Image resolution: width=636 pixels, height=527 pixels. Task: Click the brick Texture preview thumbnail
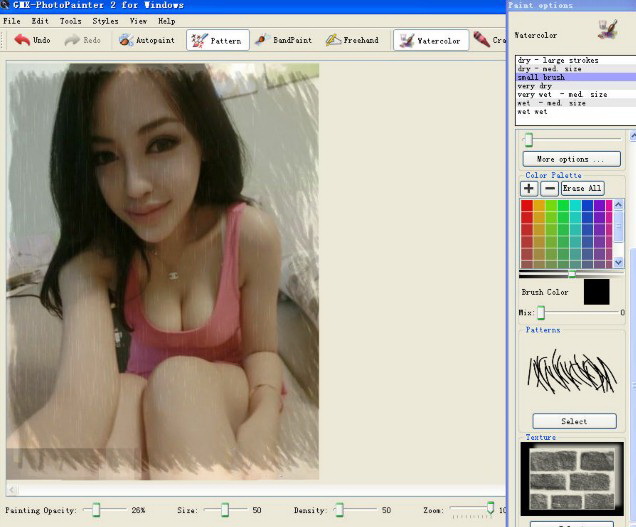click(x=572, y=479)
